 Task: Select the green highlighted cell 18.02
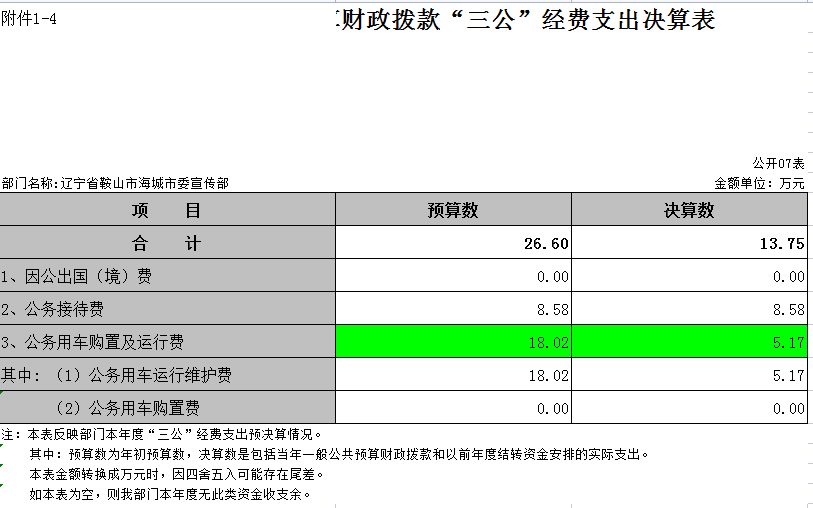tap(453, 342)
